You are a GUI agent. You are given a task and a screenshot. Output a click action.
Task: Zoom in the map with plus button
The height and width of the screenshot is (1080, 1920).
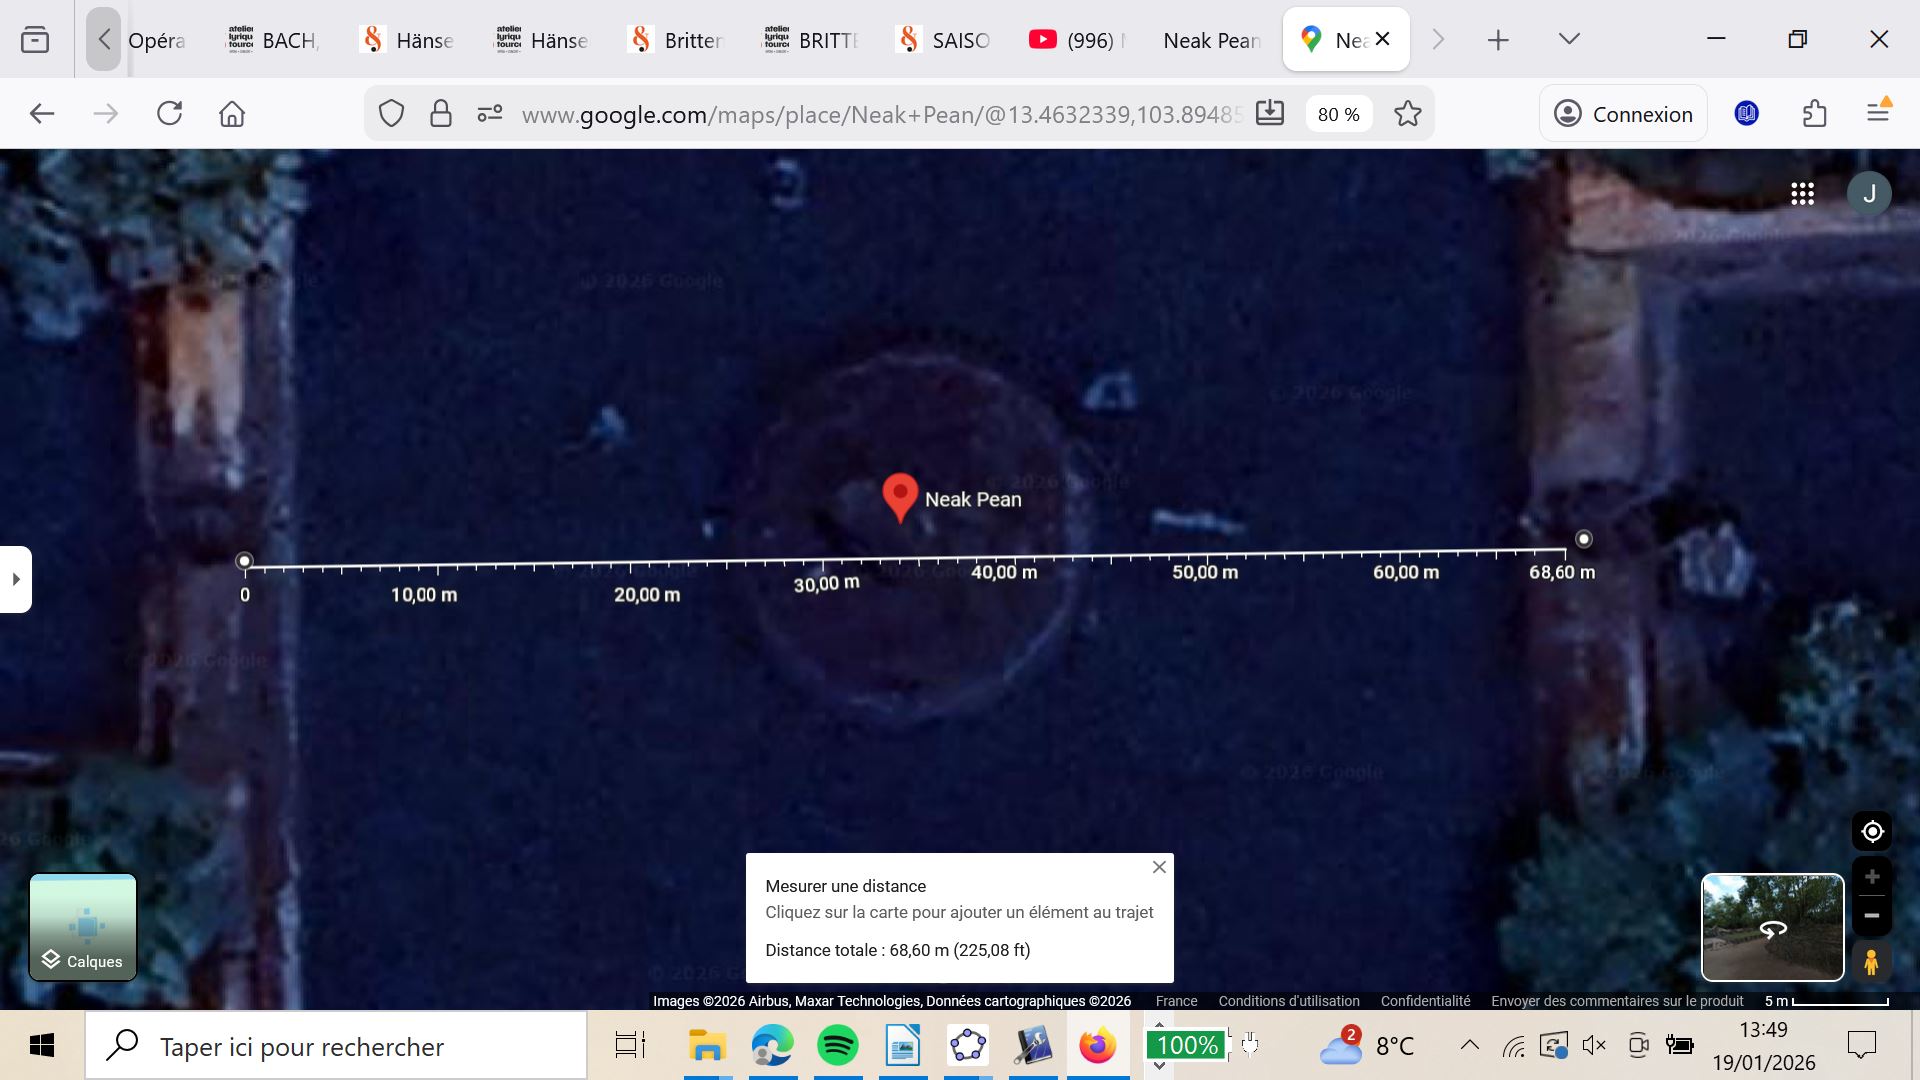coord(1872,877)
